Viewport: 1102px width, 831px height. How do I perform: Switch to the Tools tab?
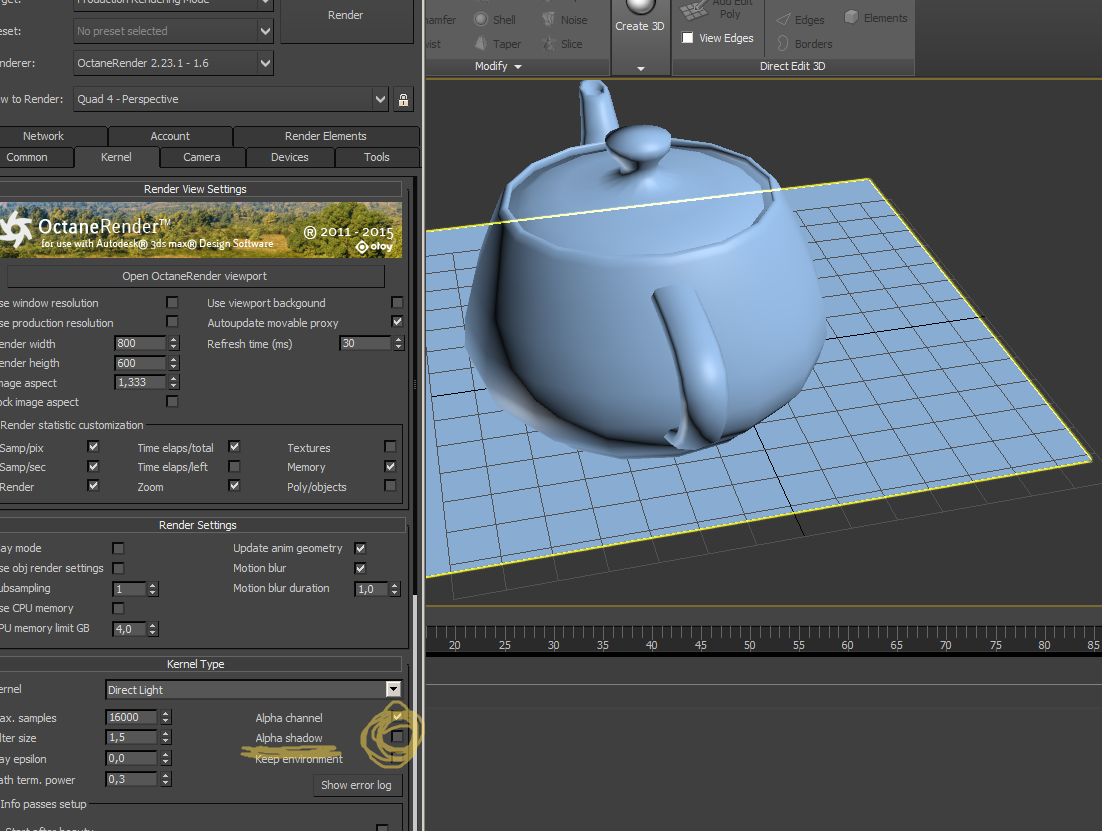pos(377,157)
